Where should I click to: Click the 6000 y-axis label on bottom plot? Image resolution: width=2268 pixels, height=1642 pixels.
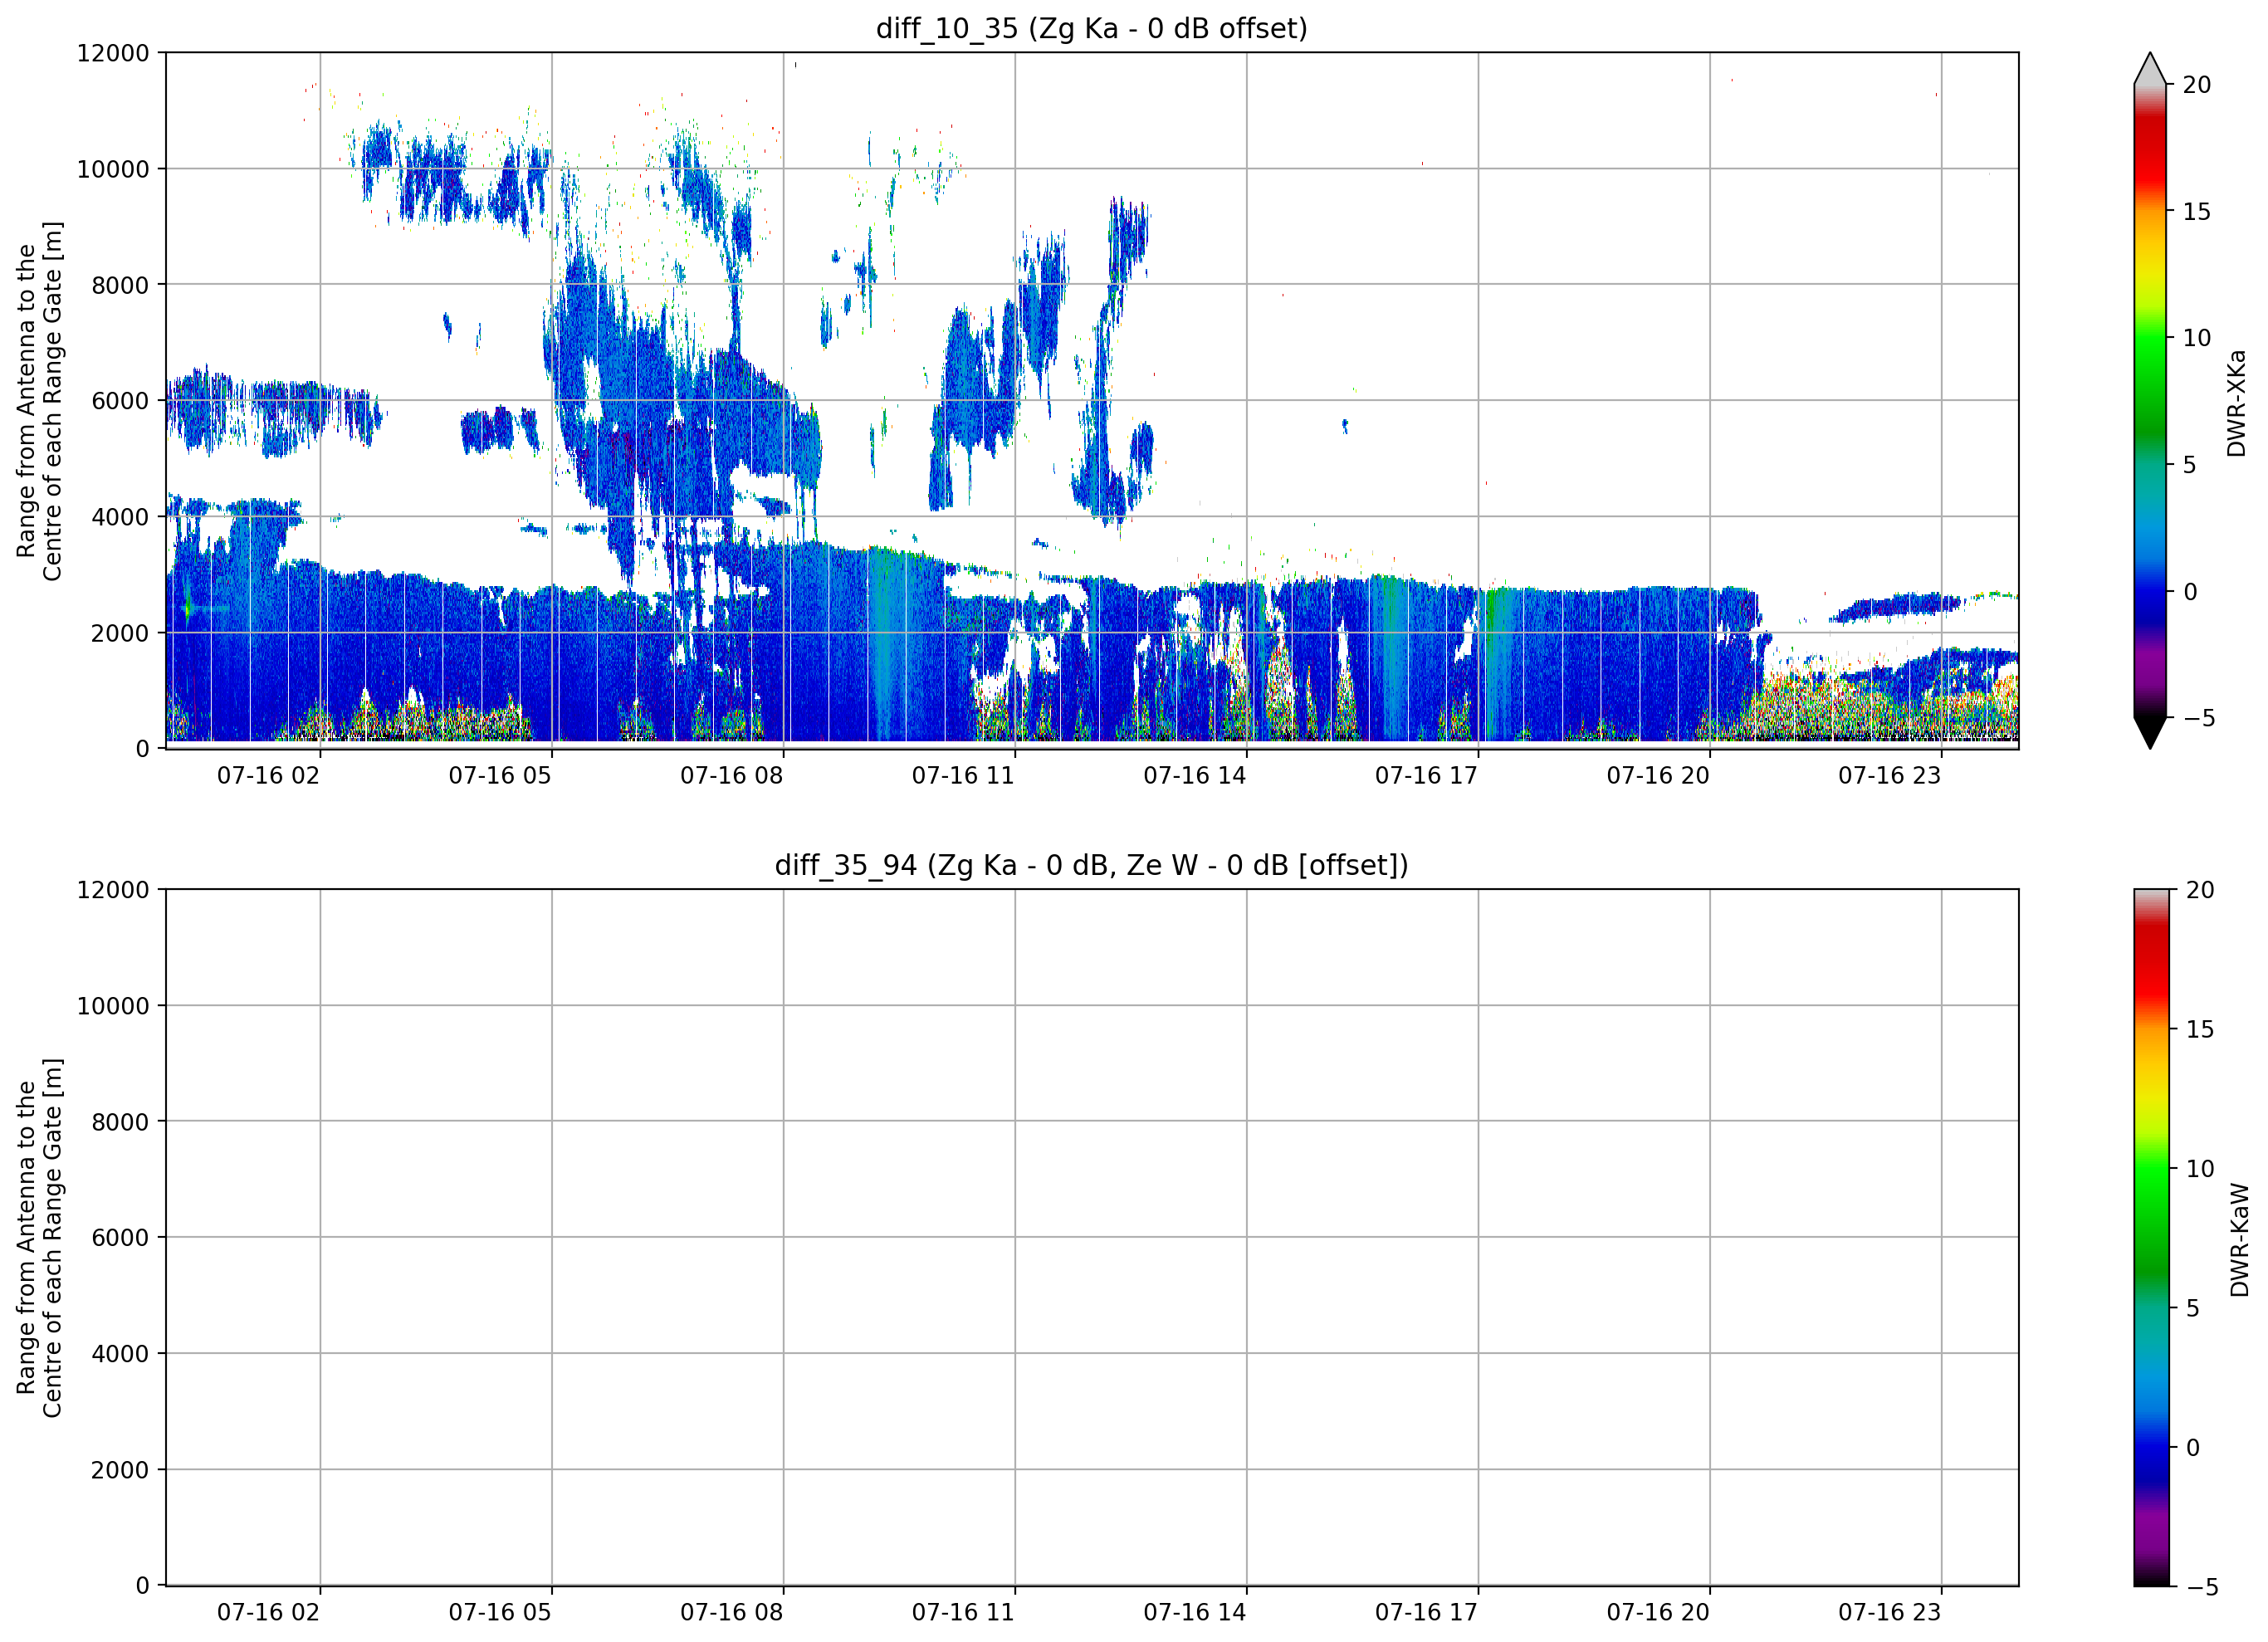(120, 1238)
